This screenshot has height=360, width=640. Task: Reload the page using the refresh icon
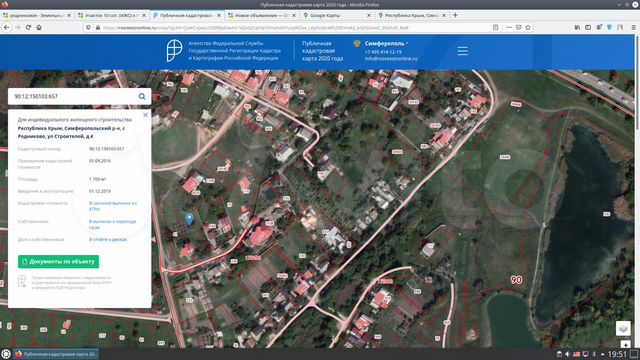(x=28, y=27)
